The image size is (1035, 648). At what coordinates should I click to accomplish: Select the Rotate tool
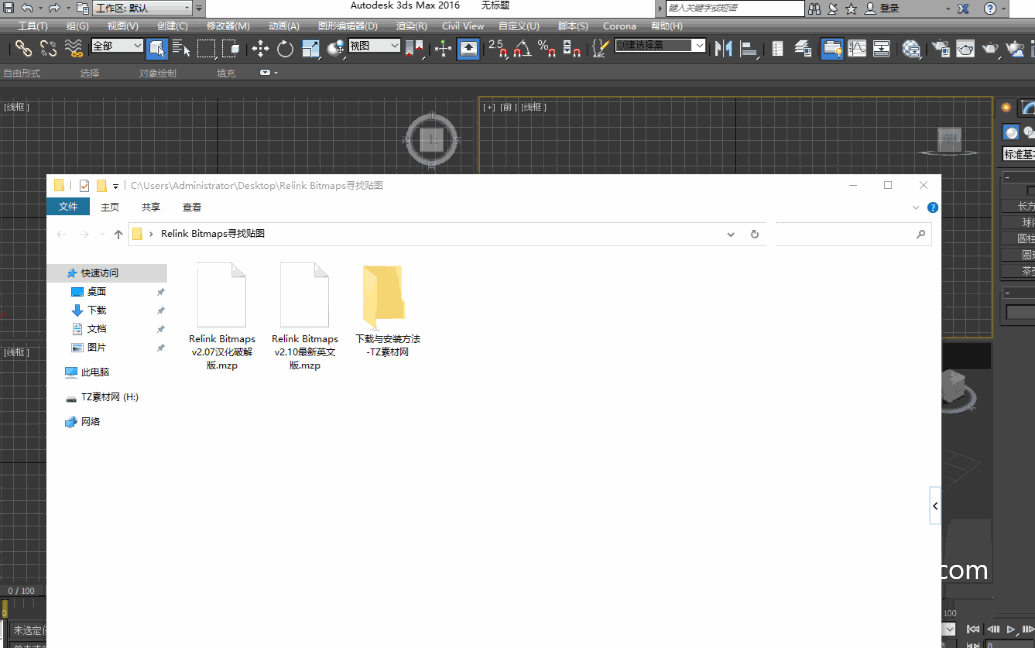tap(285, 48)
